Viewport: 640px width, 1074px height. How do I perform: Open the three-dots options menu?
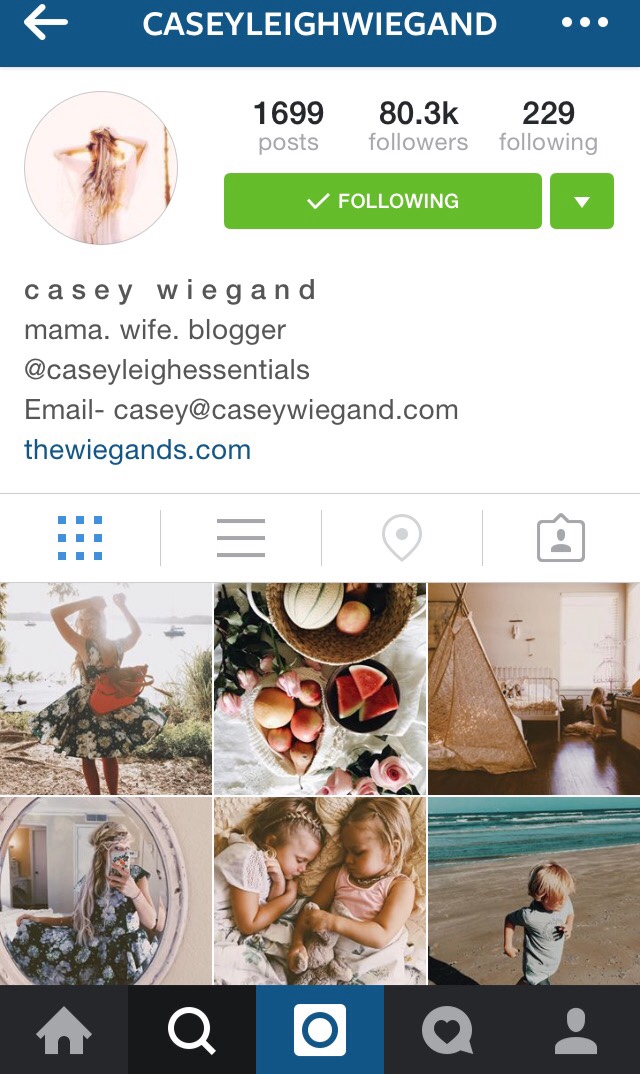point(584,23)
